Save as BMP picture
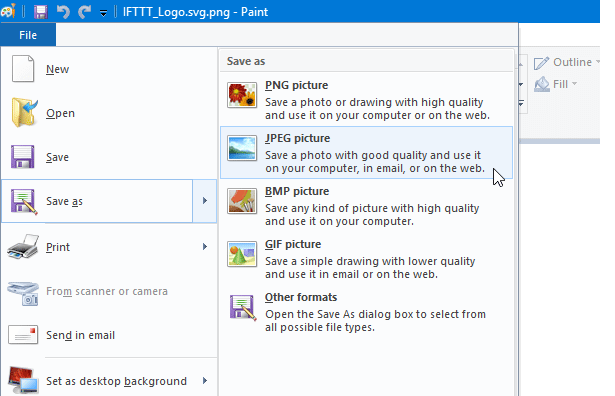Viewport: 615px width, 396px height. [x=366, y=205]
